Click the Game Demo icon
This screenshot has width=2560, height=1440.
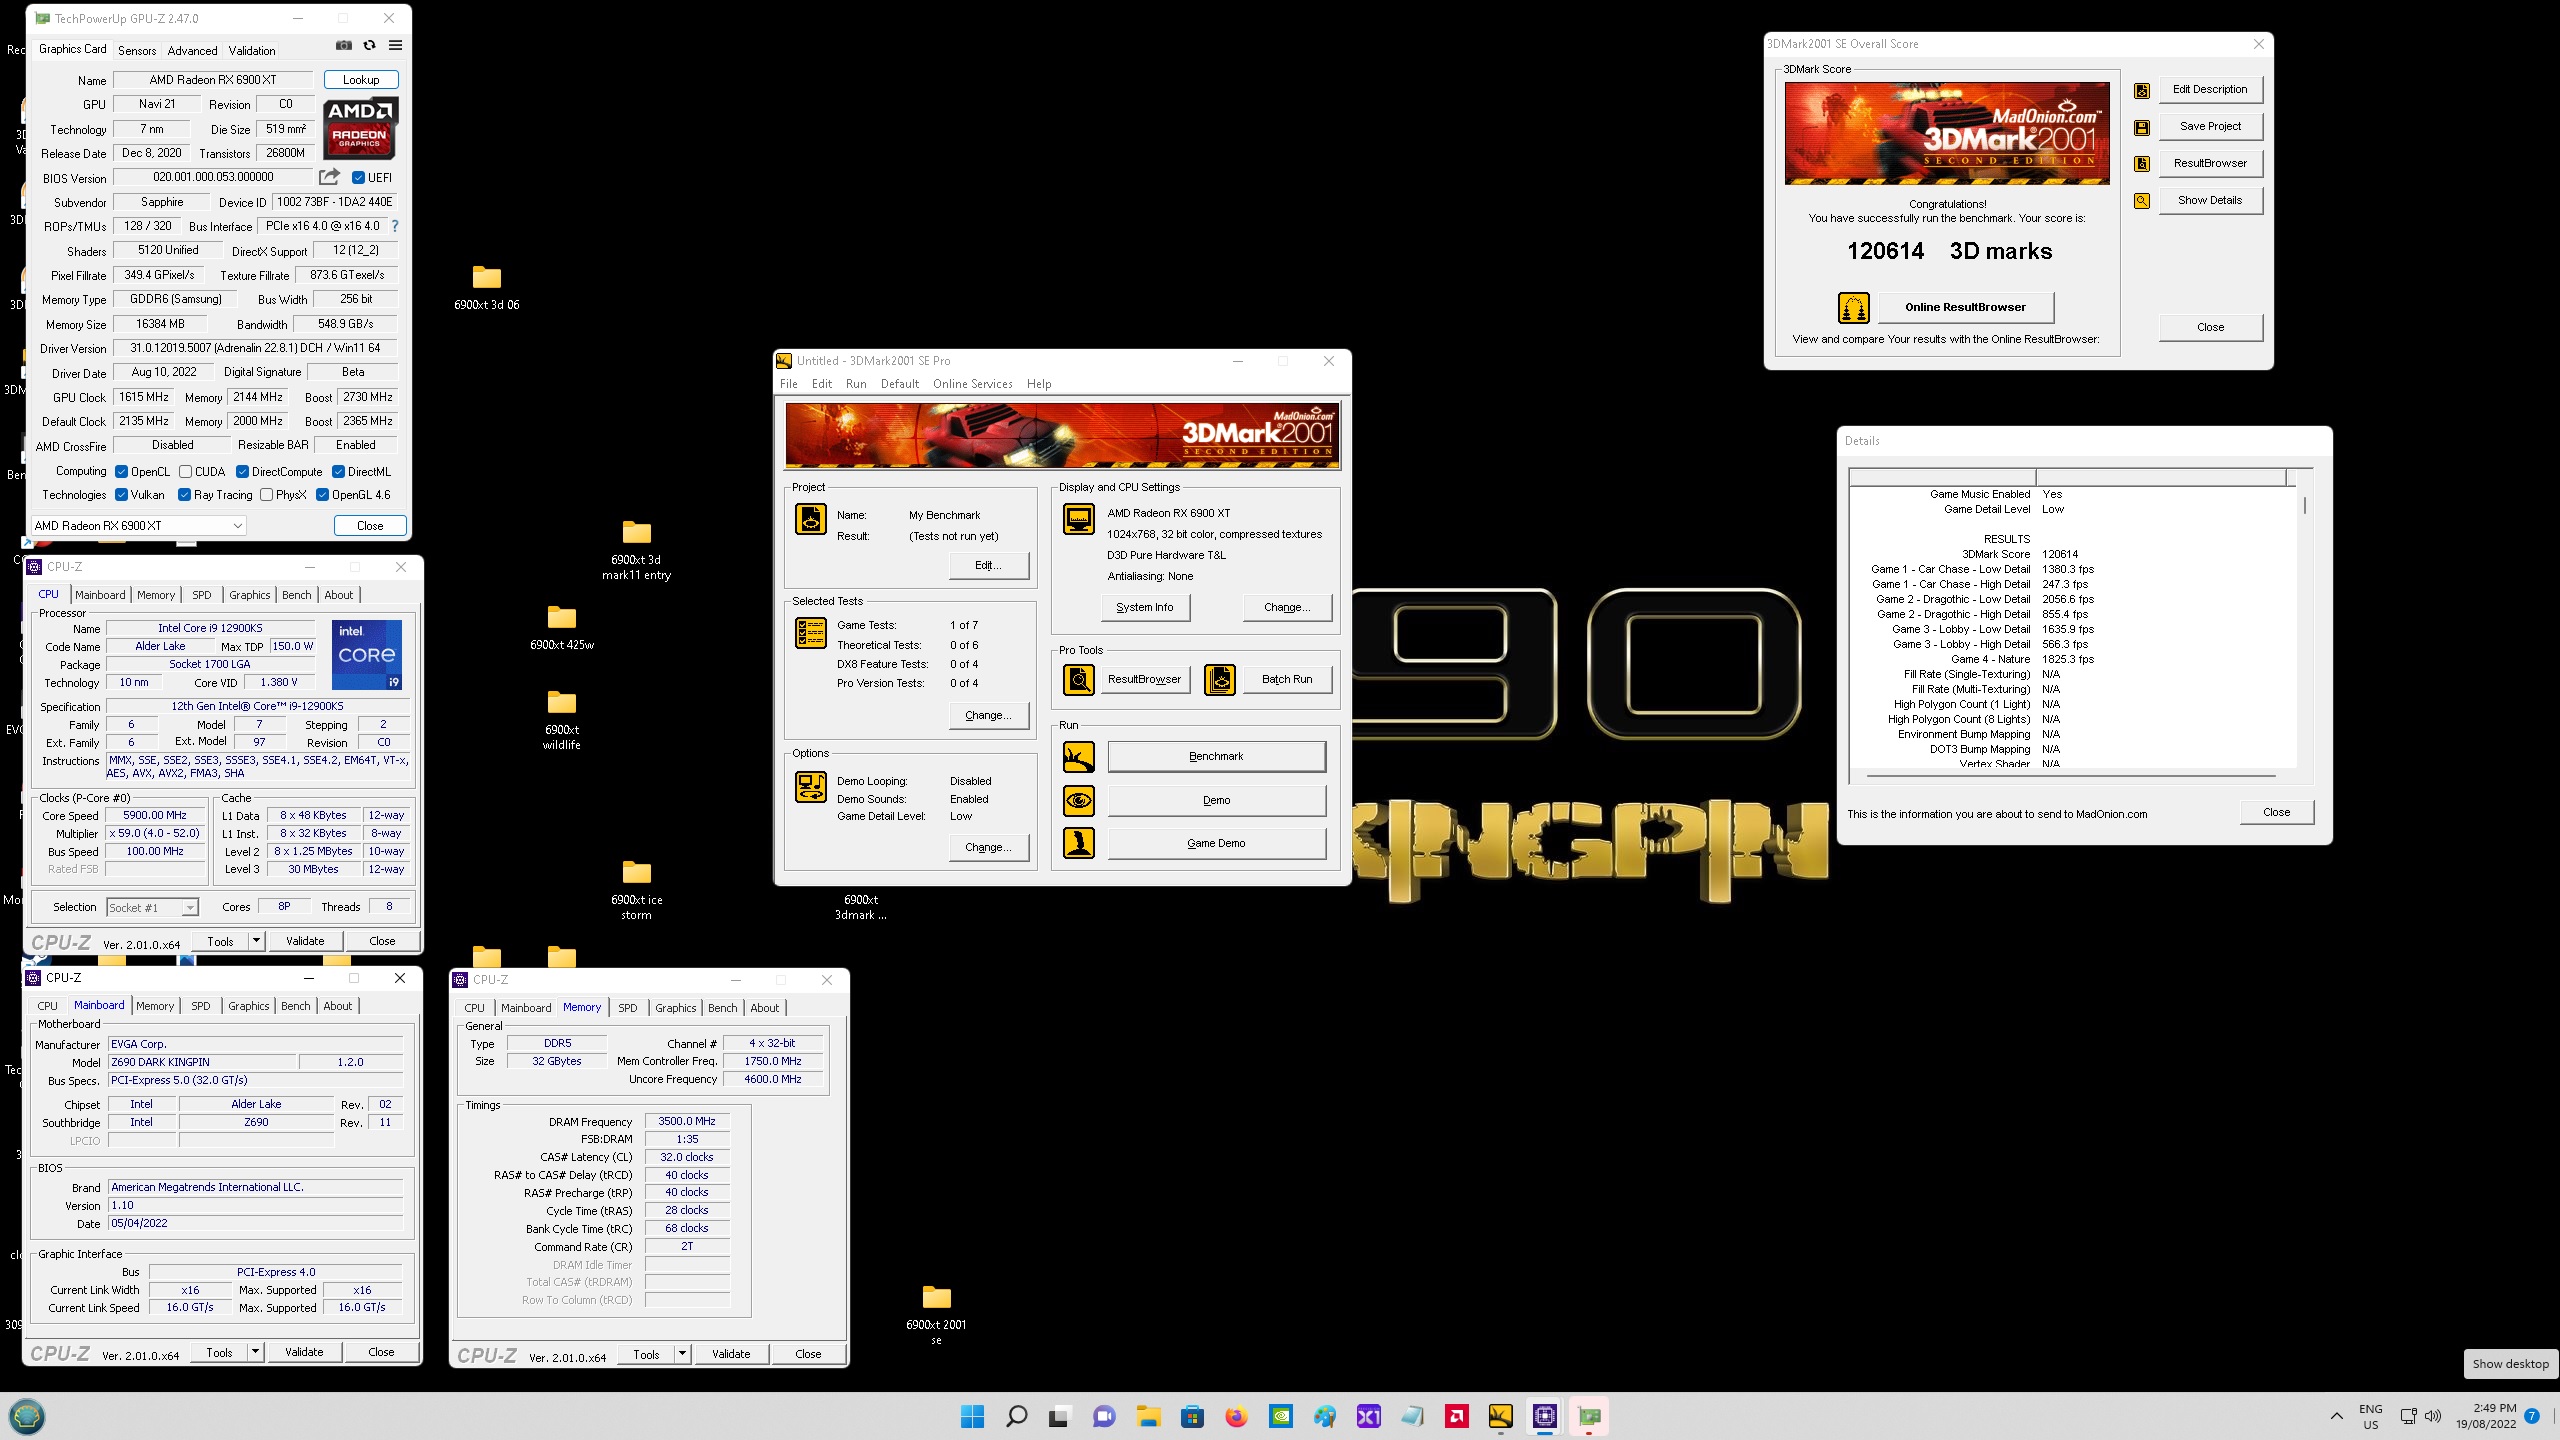pos(1078,843)
